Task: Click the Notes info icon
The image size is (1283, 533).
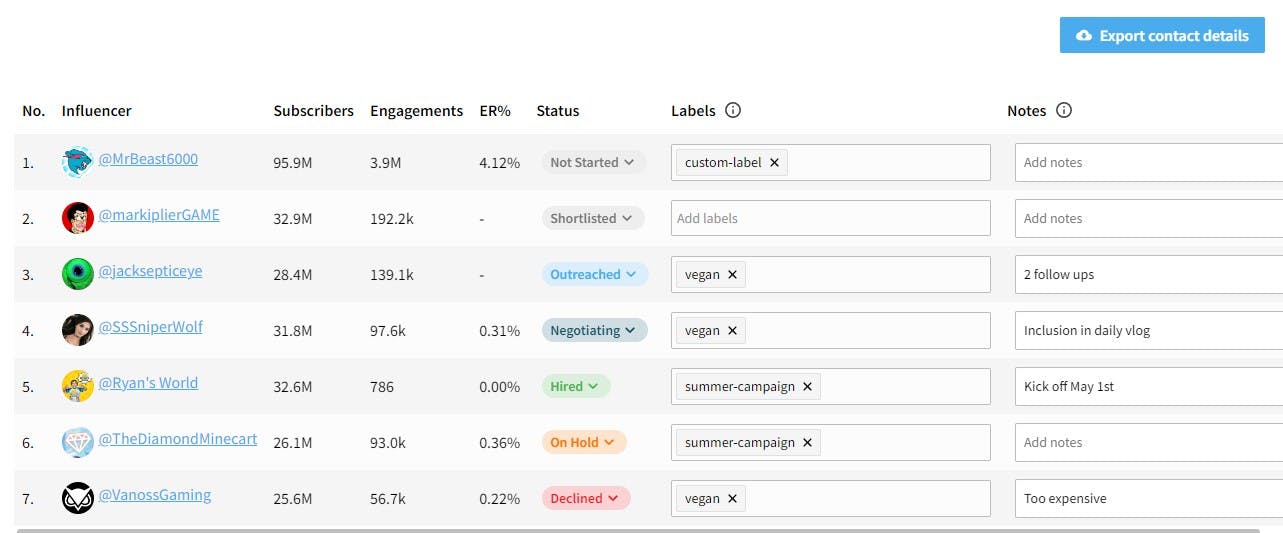Action: tap(1064, 111)
